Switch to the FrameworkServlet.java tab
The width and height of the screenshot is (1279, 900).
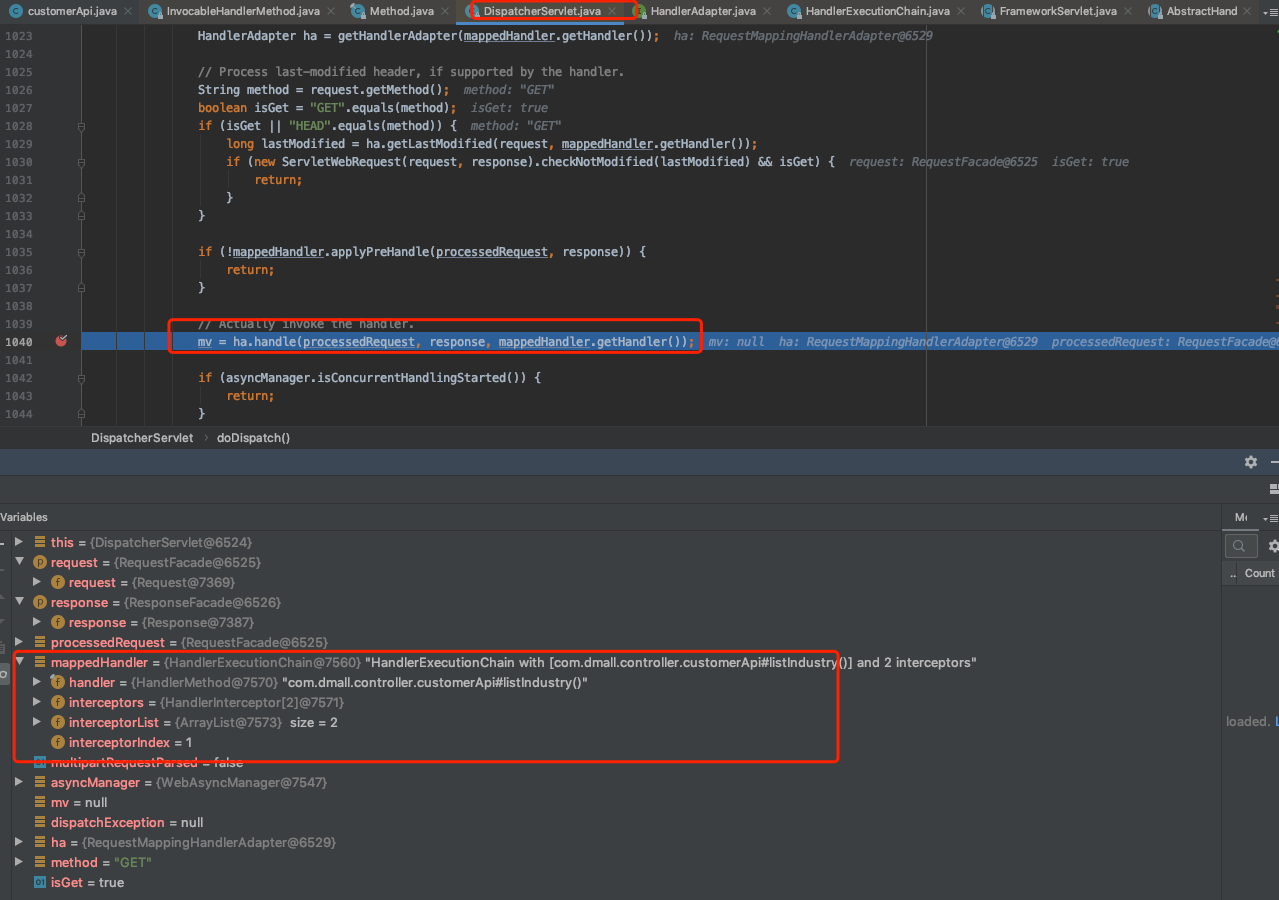[x=1056, y=11]
